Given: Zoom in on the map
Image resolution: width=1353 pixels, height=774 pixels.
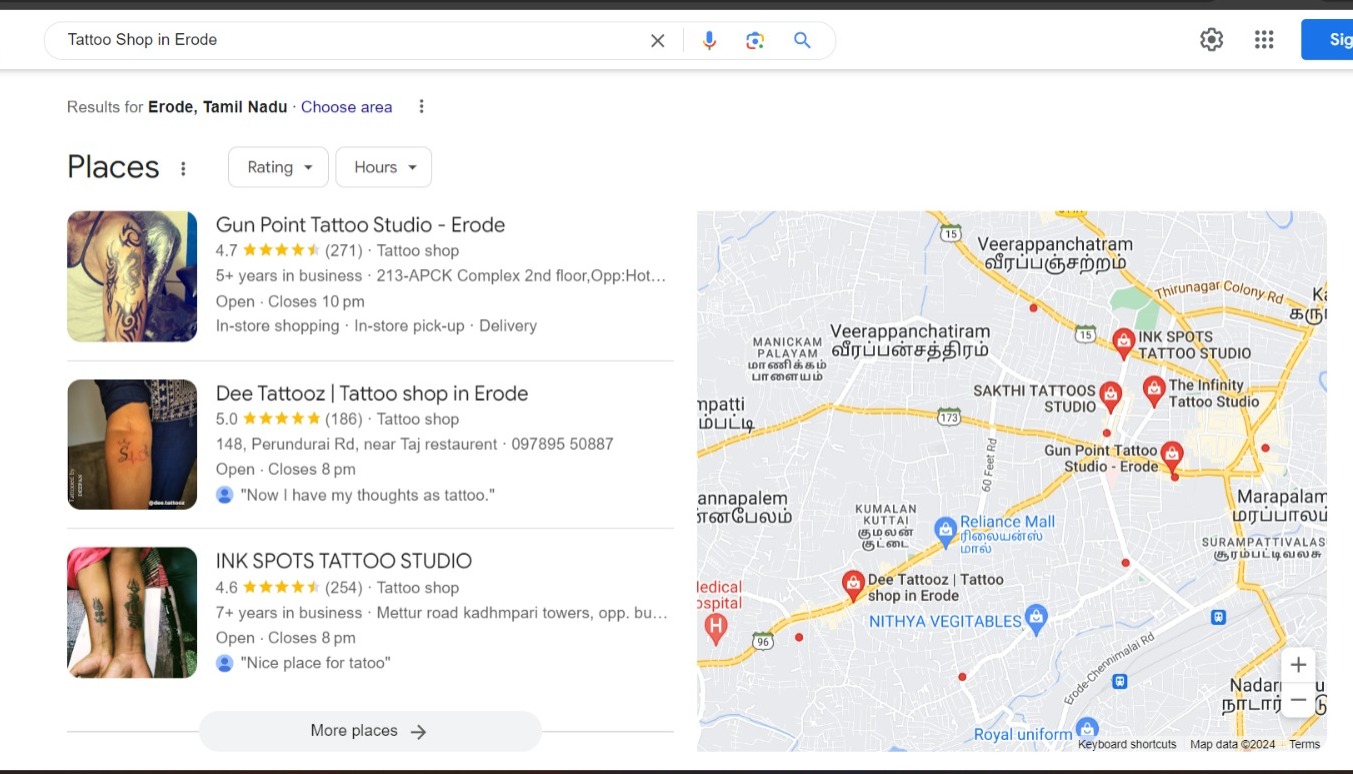Looking at the screenshot, I should coord(1298,665).
